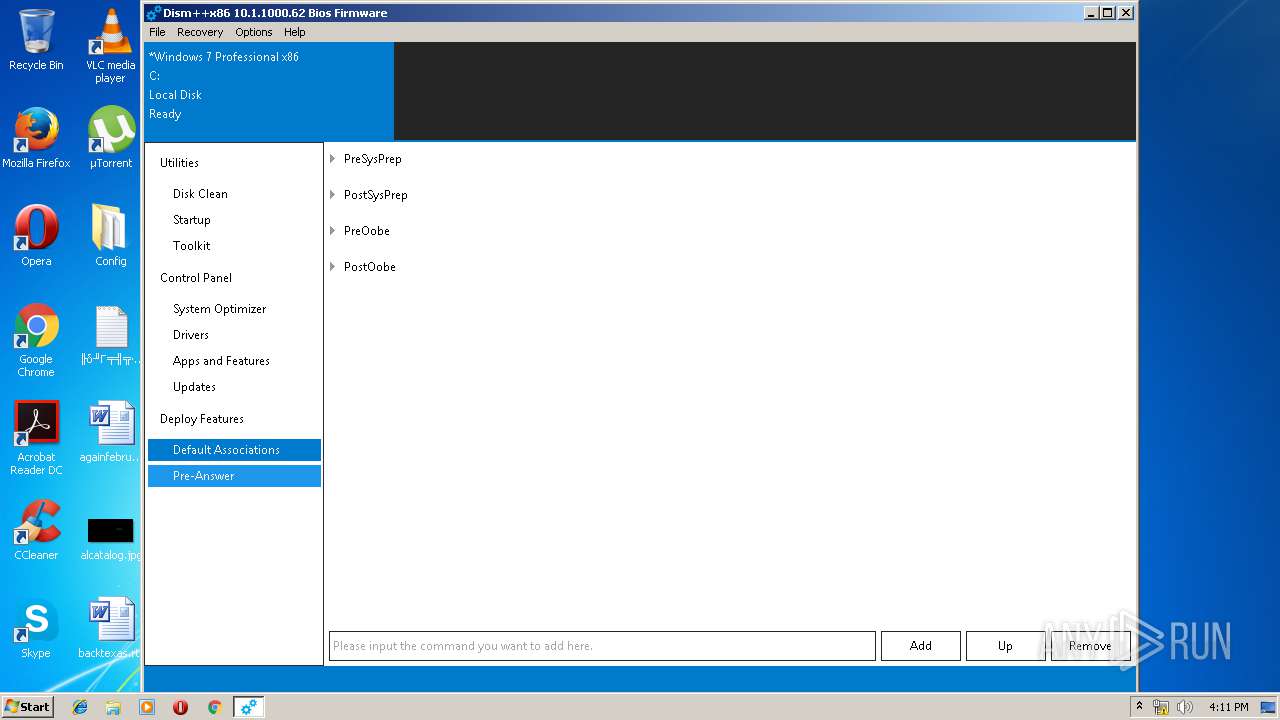Click the Up button
1280x720 pixels.
click(x=1005, y=646)
